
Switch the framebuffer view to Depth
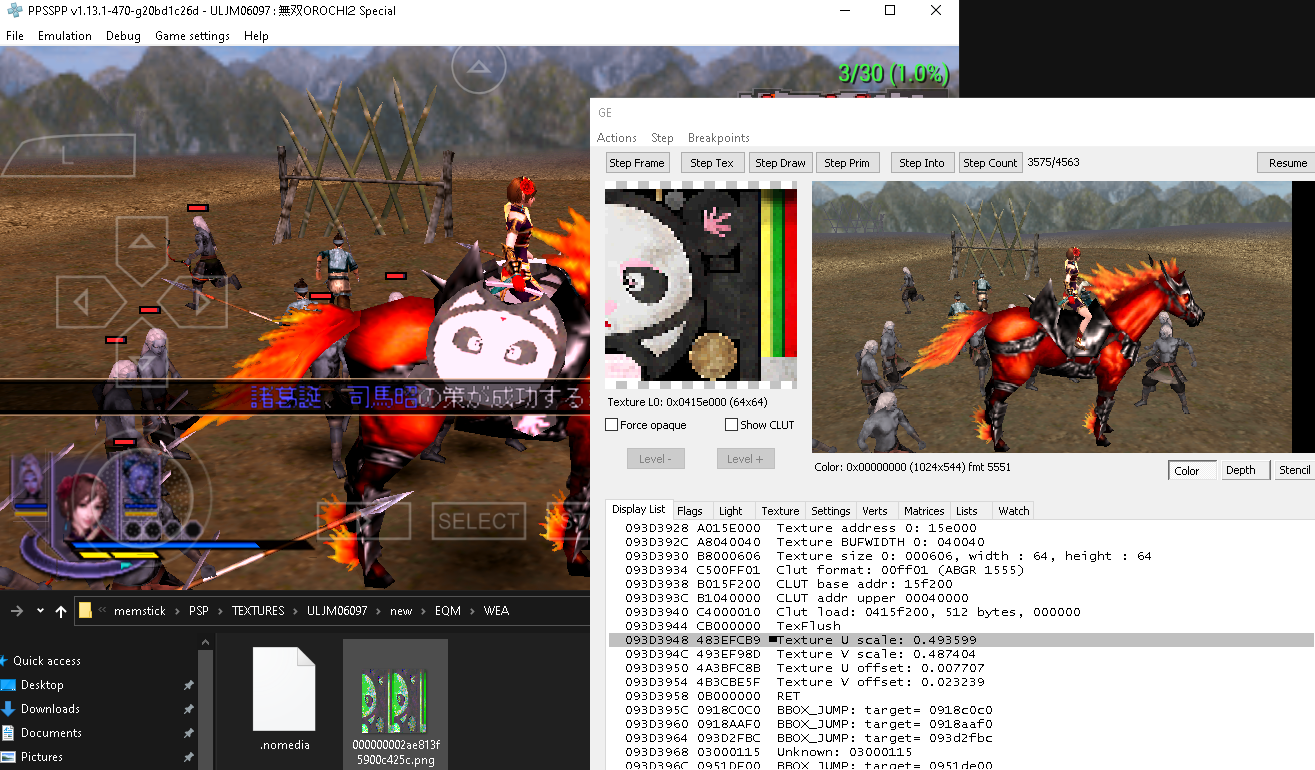1243,469
